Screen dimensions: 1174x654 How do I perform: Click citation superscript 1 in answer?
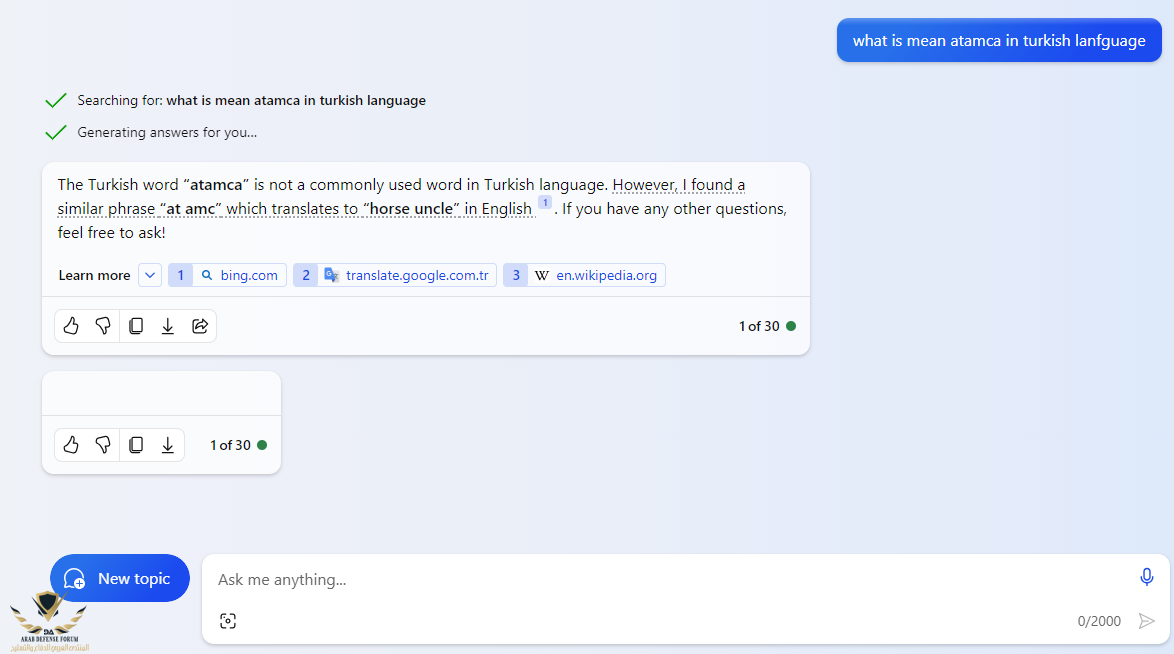[545, 202]
